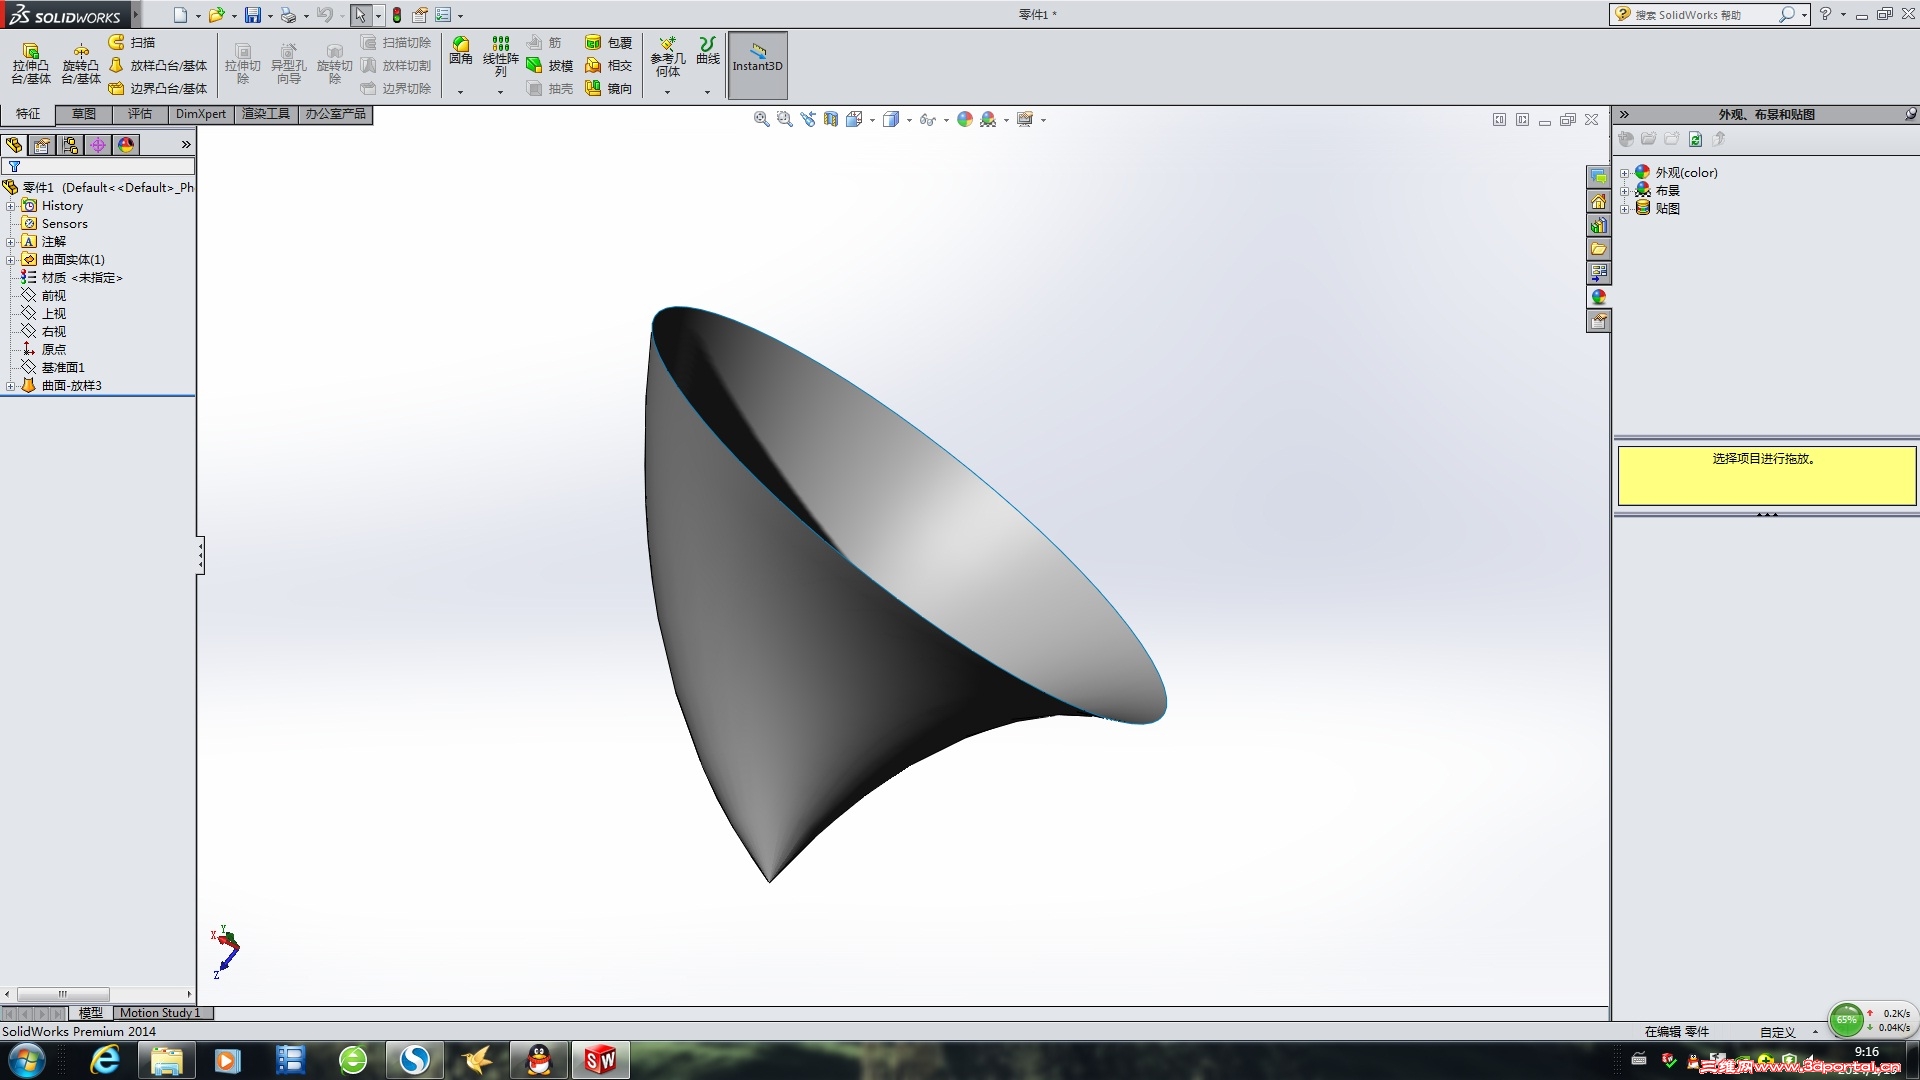Open the Curves (曲线) dropdown arrow
Image resolution: width=1920 pixels, height=1080 pixels.
[707, 92]
